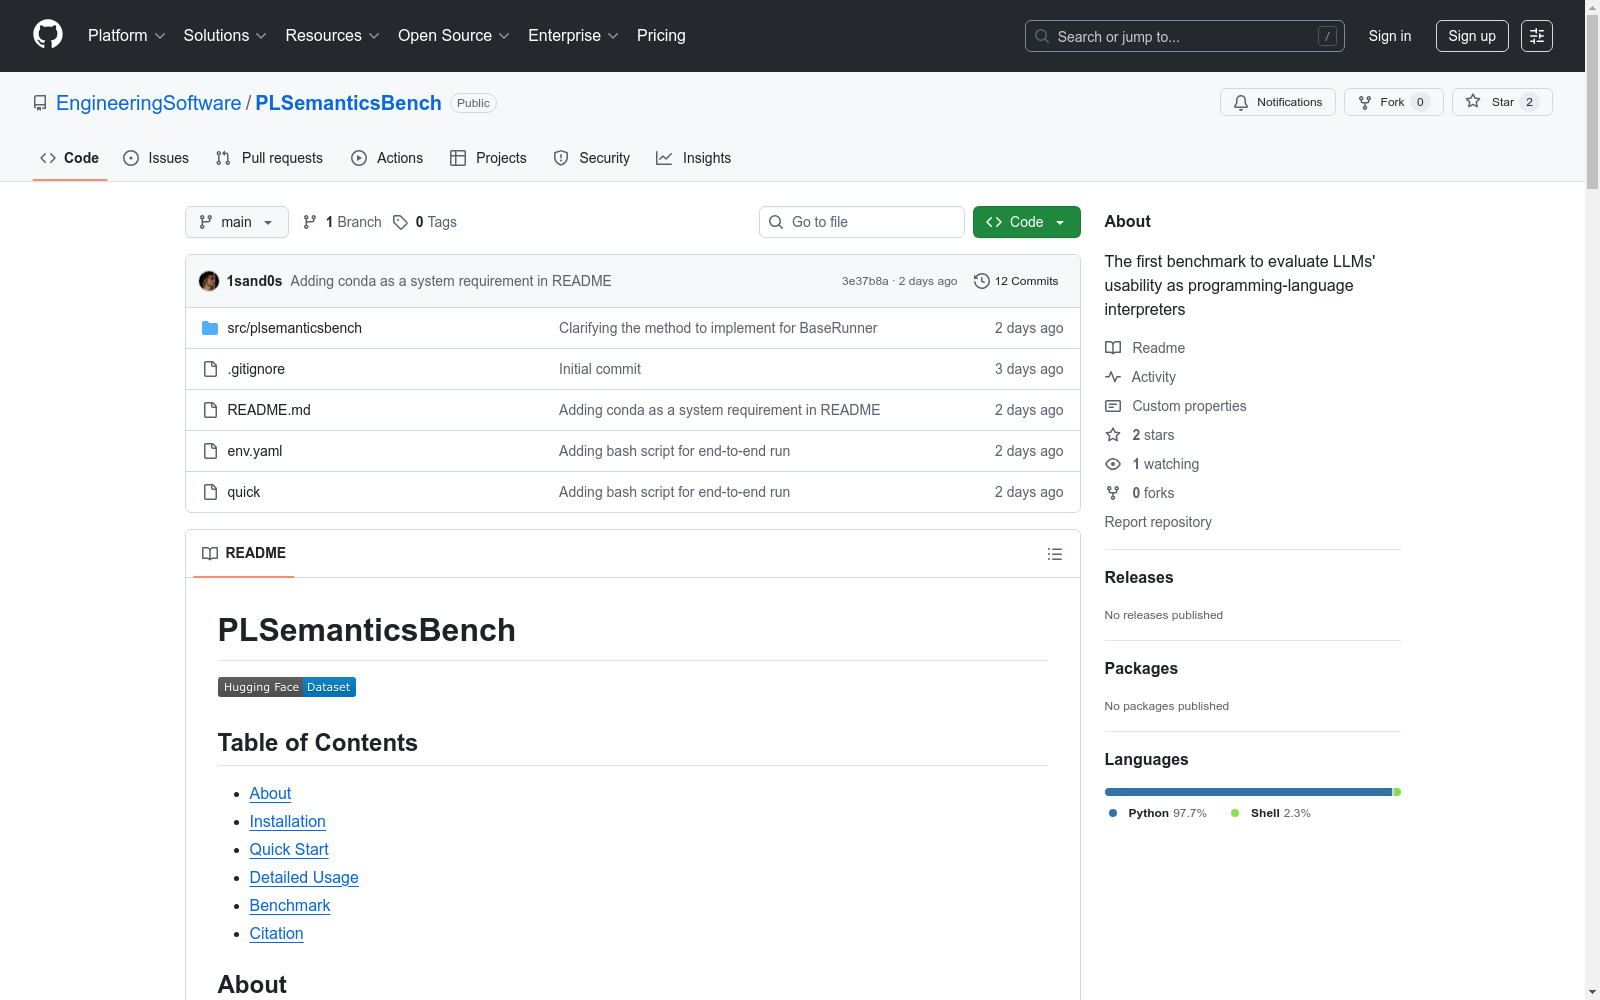1600x1000 pixels.
Task: Switch to the Insights tab
Action: 694,158
